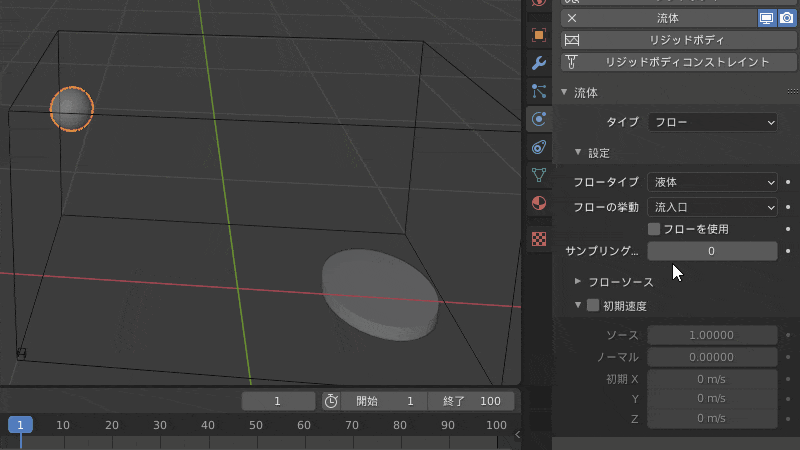Animate フロータイプ property dot
This screenshot has width=800, height=450.
click(788, 182)
